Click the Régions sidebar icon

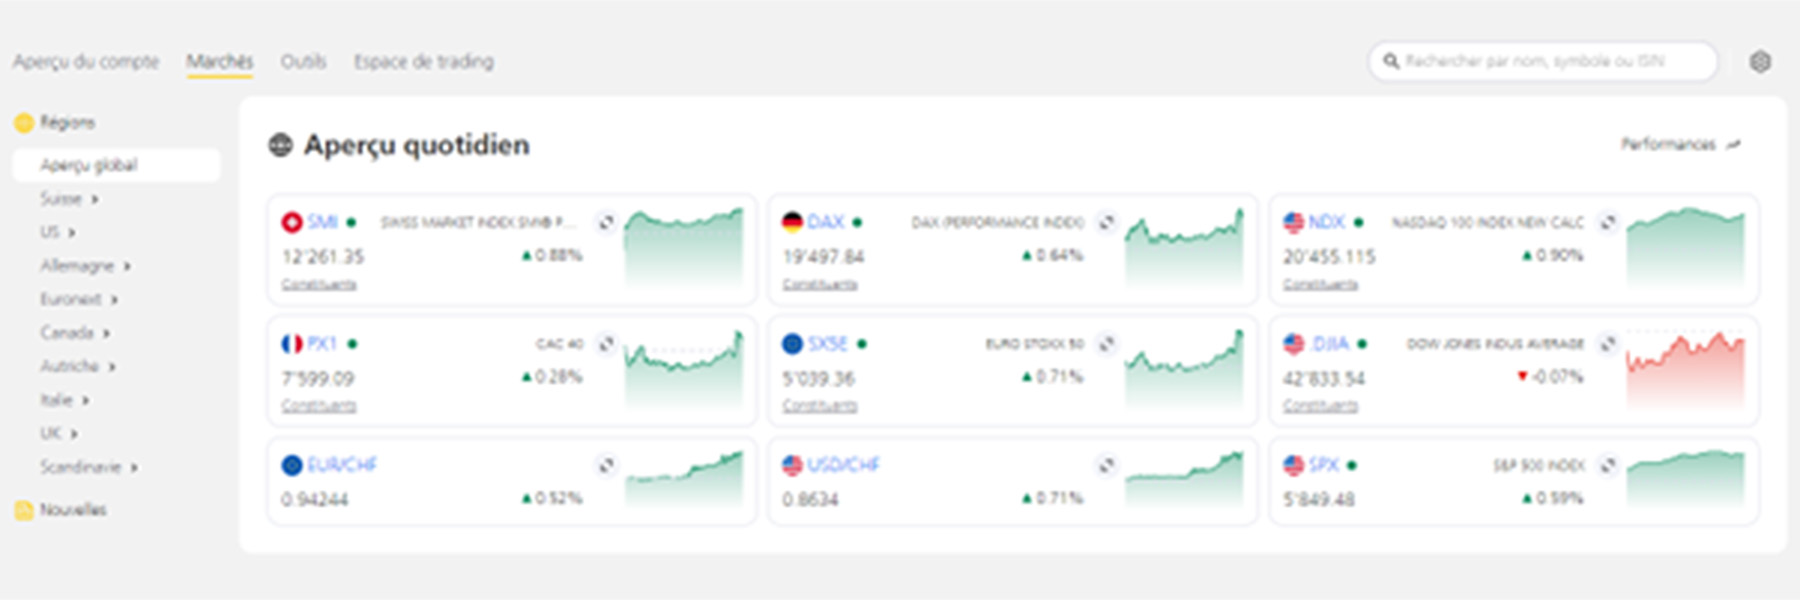24,123
